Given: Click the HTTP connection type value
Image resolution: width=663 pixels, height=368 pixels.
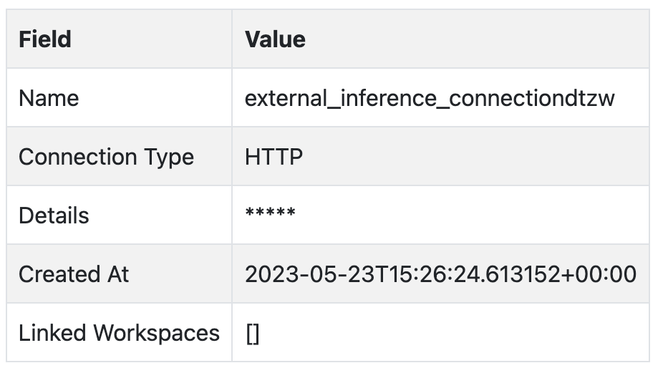Looking at the screenshot, I should (x=274, y=157).
